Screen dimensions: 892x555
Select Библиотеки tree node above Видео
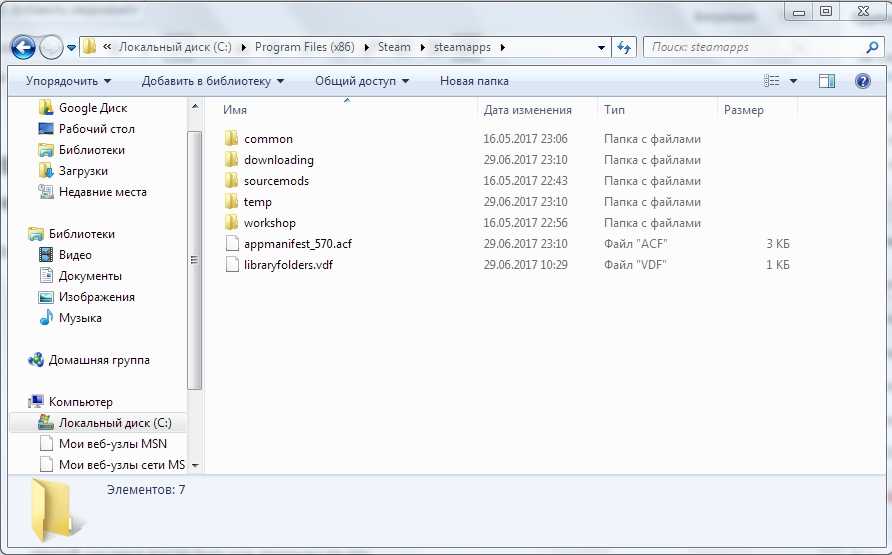pos(81,234)
